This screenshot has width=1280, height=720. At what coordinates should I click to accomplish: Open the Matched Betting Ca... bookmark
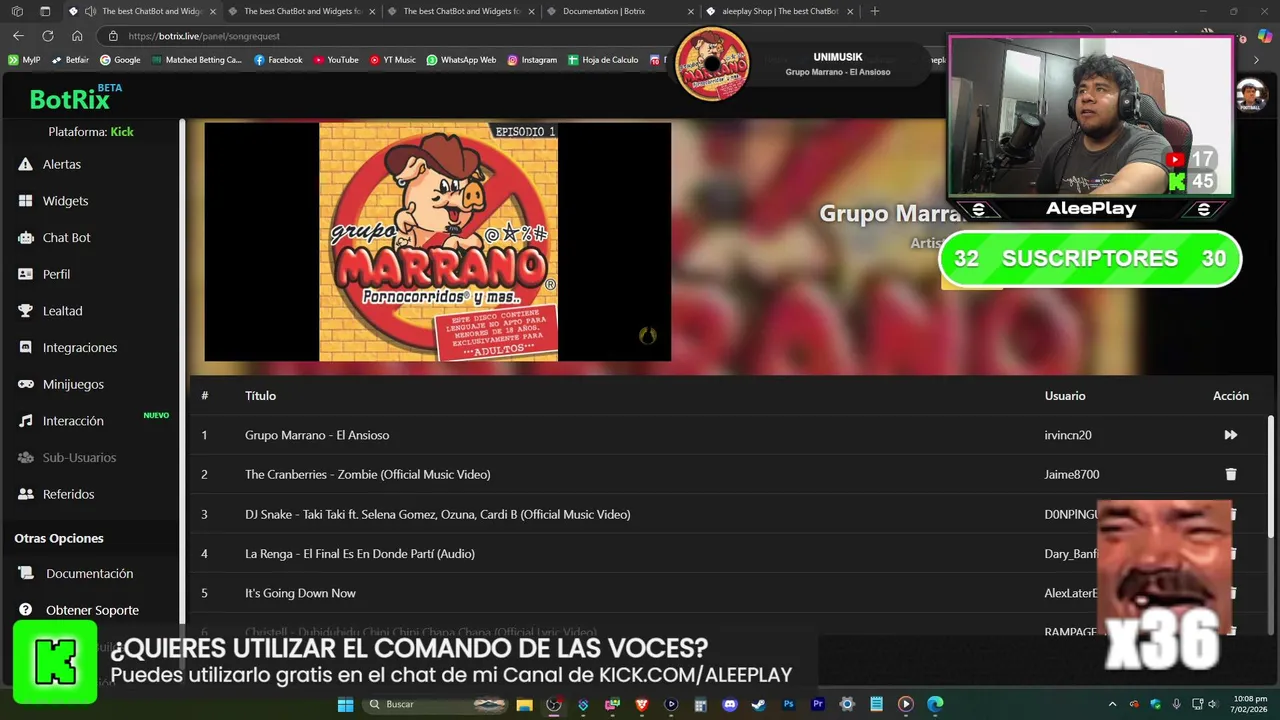(197, 60)
